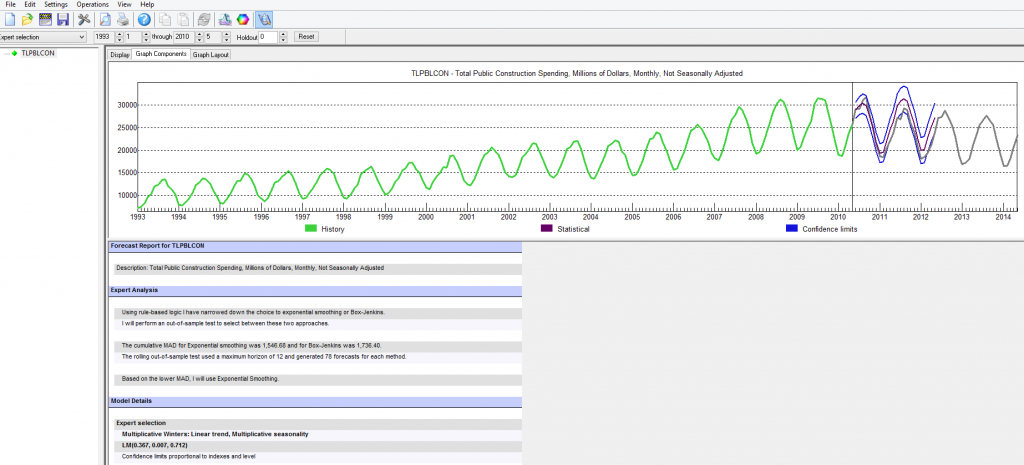Click the grayed Paste clipboard icon
The height and width of the screenshot is (465, 1024).
coord(182,20)
